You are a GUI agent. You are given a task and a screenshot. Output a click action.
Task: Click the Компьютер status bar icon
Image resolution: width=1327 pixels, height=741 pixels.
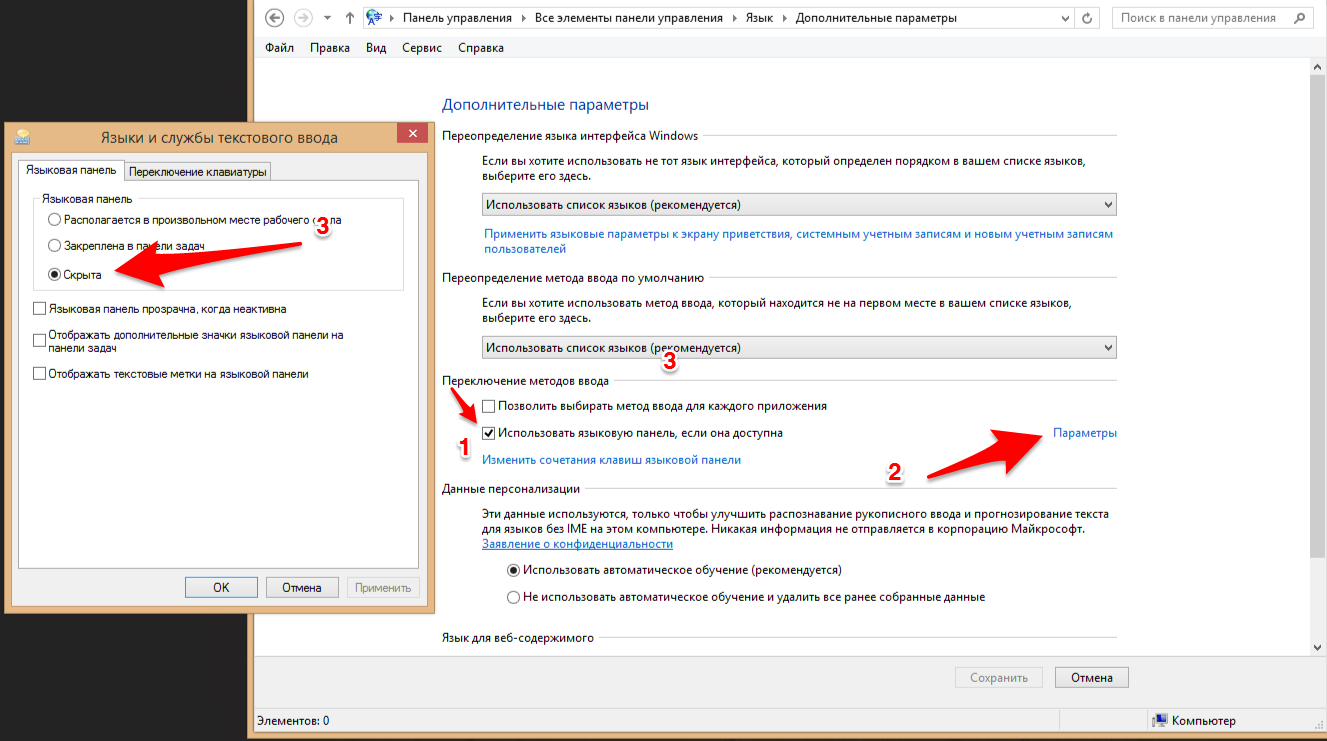click(x=1160, y=720)
